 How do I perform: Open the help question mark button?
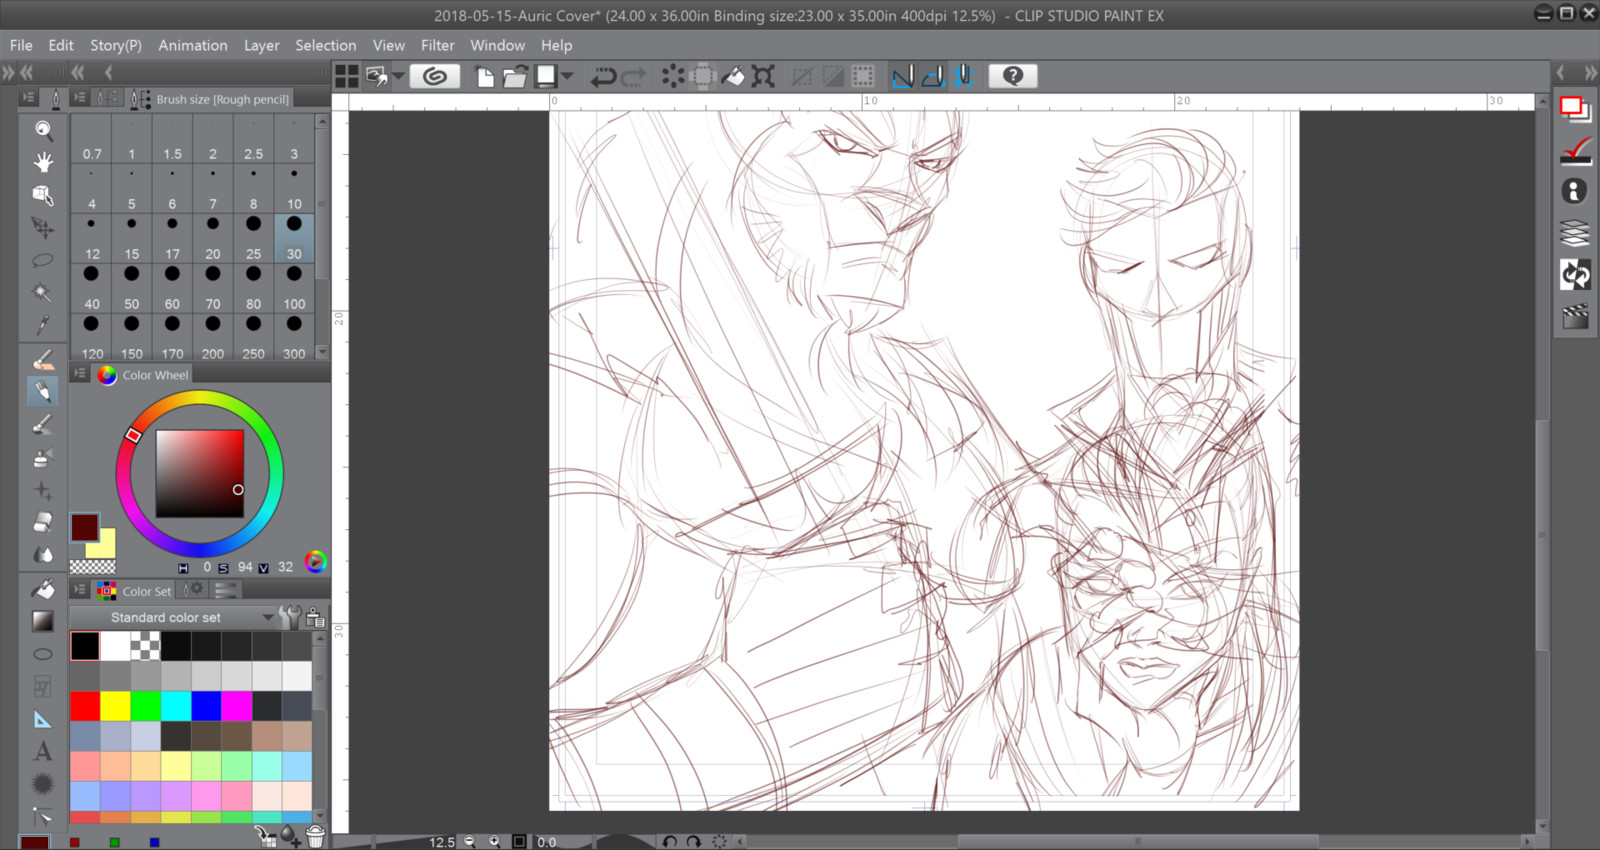1013,76
